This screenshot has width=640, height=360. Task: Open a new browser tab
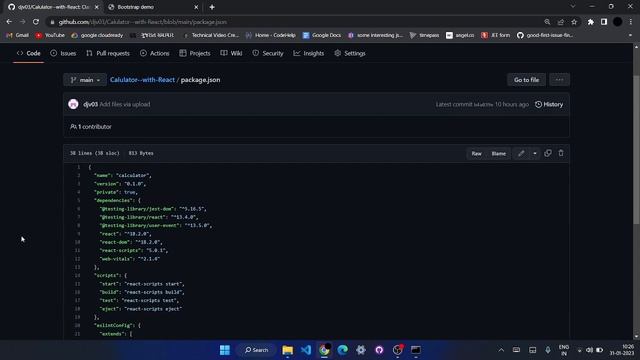[x=212, y=7]
